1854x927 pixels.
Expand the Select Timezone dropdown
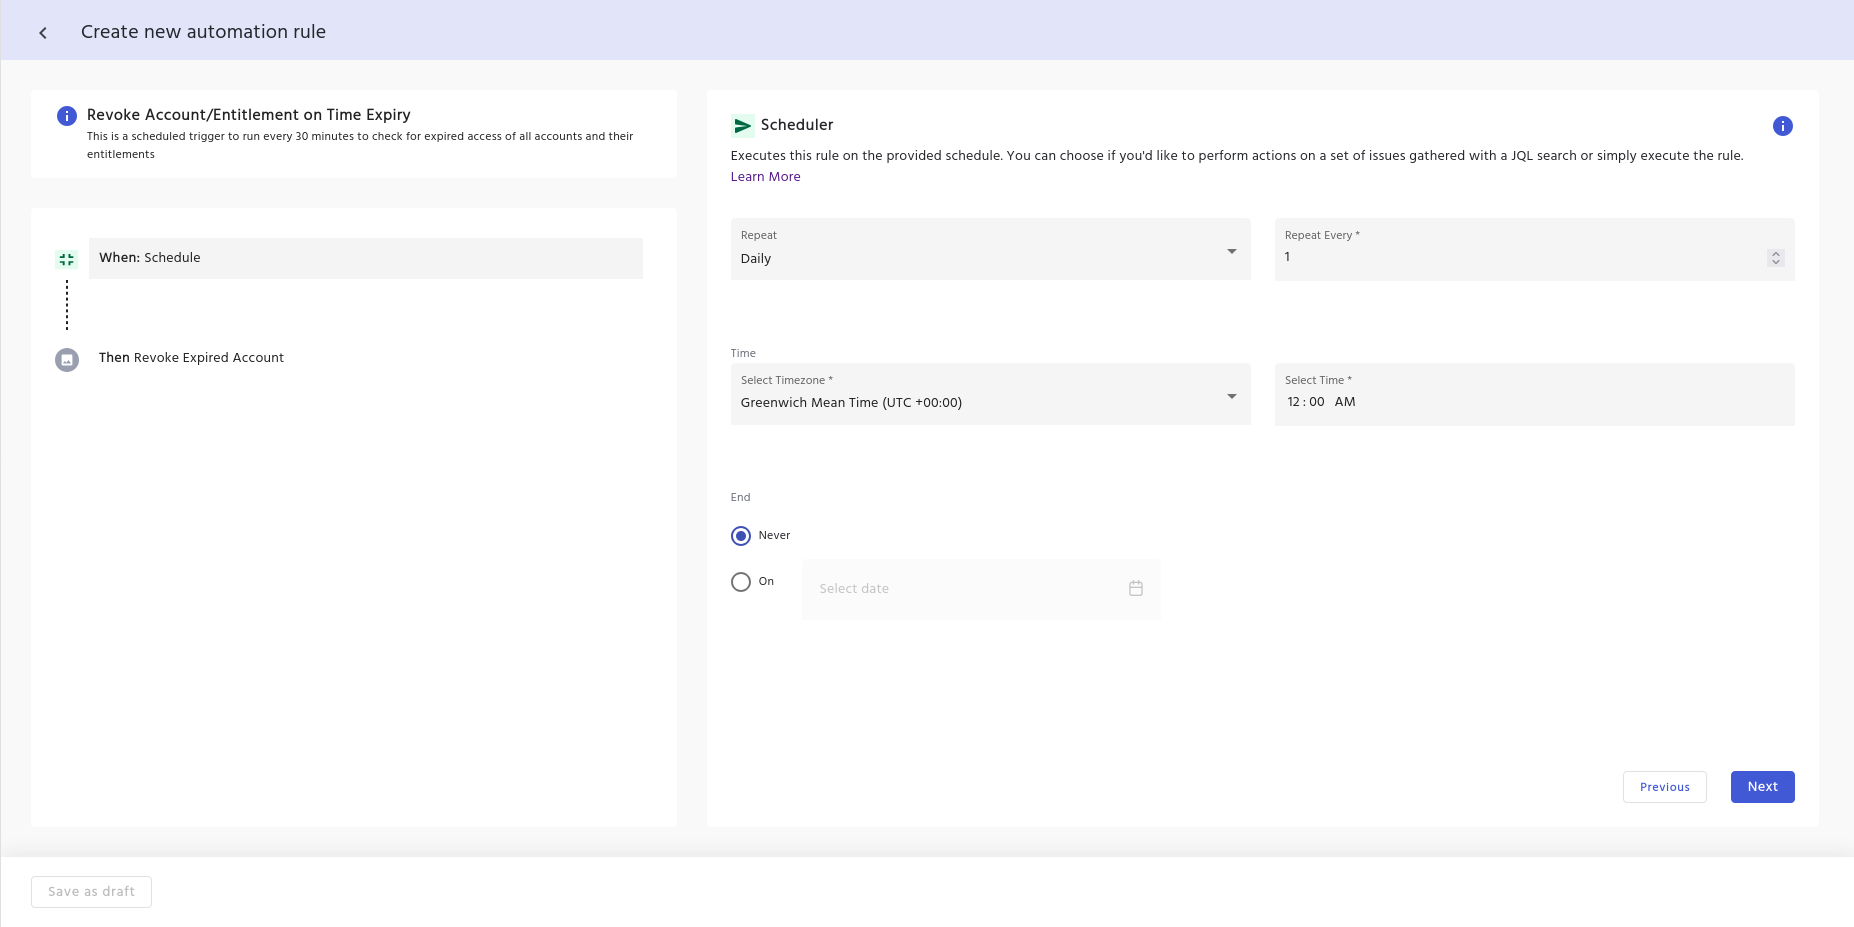pos(1231,397)
